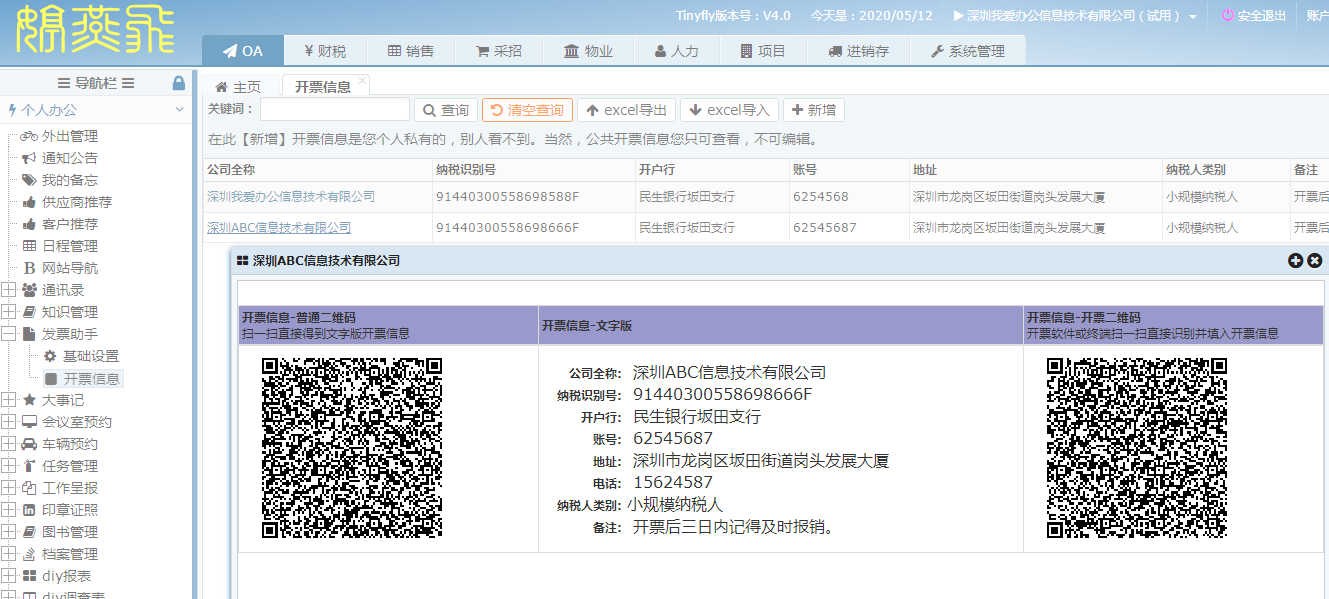Close the 开票信息 tab with its x
Image resolution: width=1329 pixels, height=599 pixels.
(362, 80)
